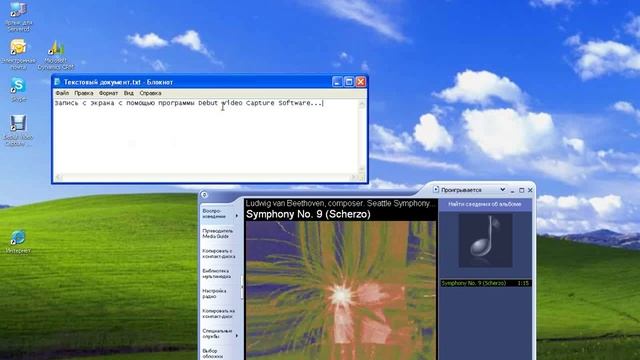Close the Notepad window
640x360 pixels.
click(x=361, y=82)
